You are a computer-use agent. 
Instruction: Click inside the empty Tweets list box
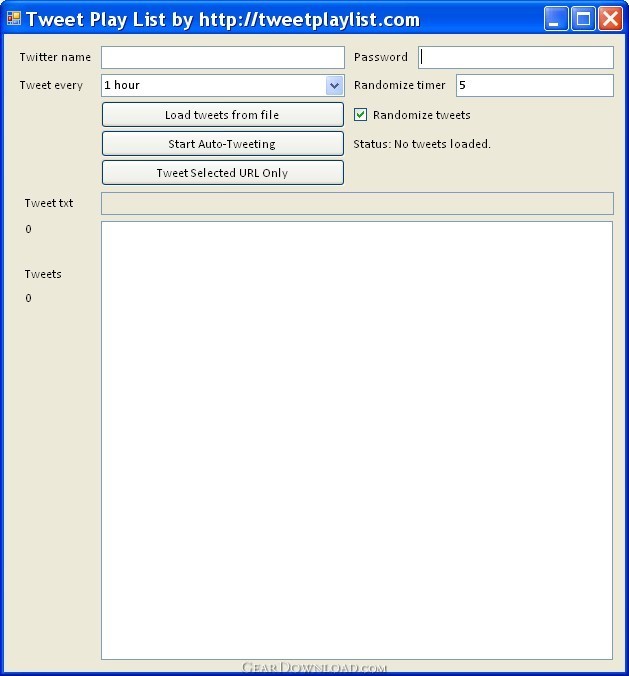coord(357,440)
